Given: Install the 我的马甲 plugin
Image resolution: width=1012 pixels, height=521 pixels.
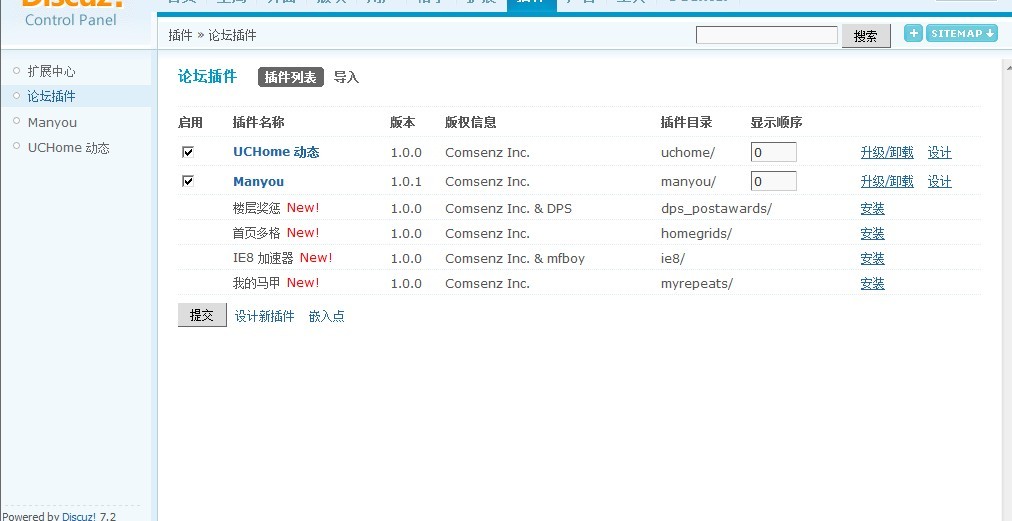Looking at the screenshot, I should [x=873, y=283].
